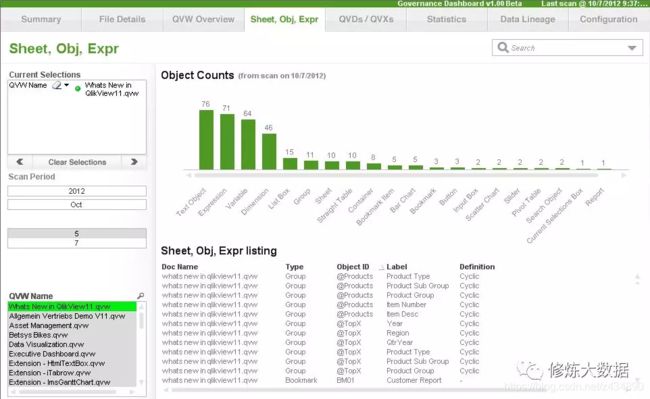Click left arrow of chart scrollbar
Screen dimensions: 650x399
[189, 175]
